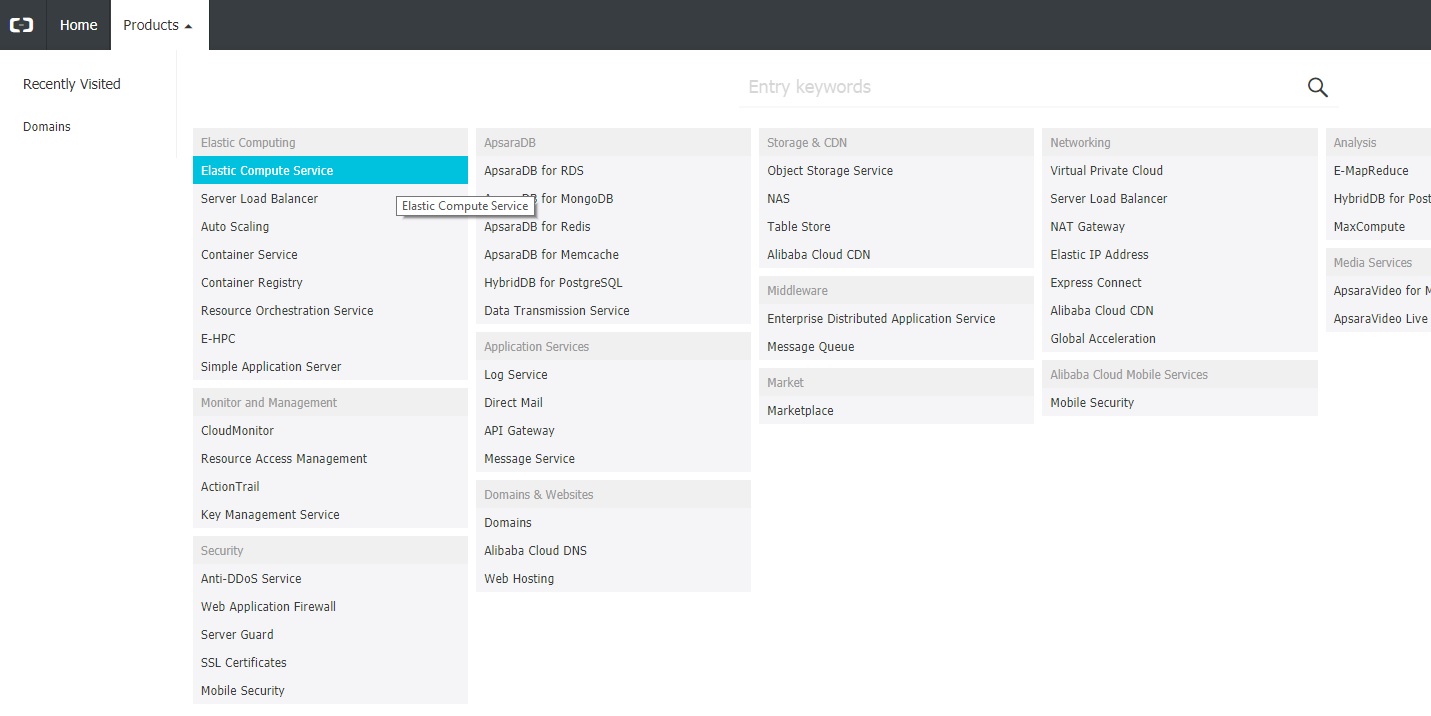Open Global Acceleration
This screenshot has width=1431, height=716.
click(1180, 338)
